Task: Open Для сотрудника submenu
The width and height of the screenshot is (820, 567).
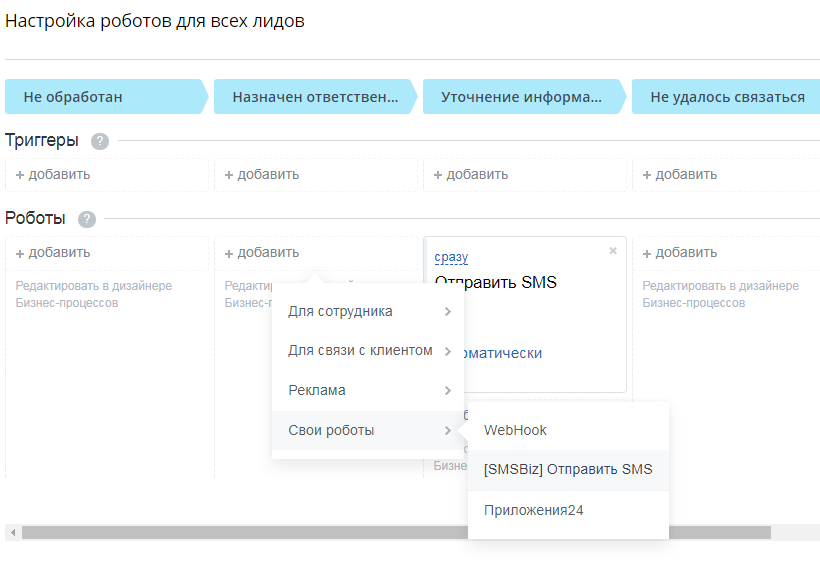Action: pyautogui.click(x=368, y=312)
